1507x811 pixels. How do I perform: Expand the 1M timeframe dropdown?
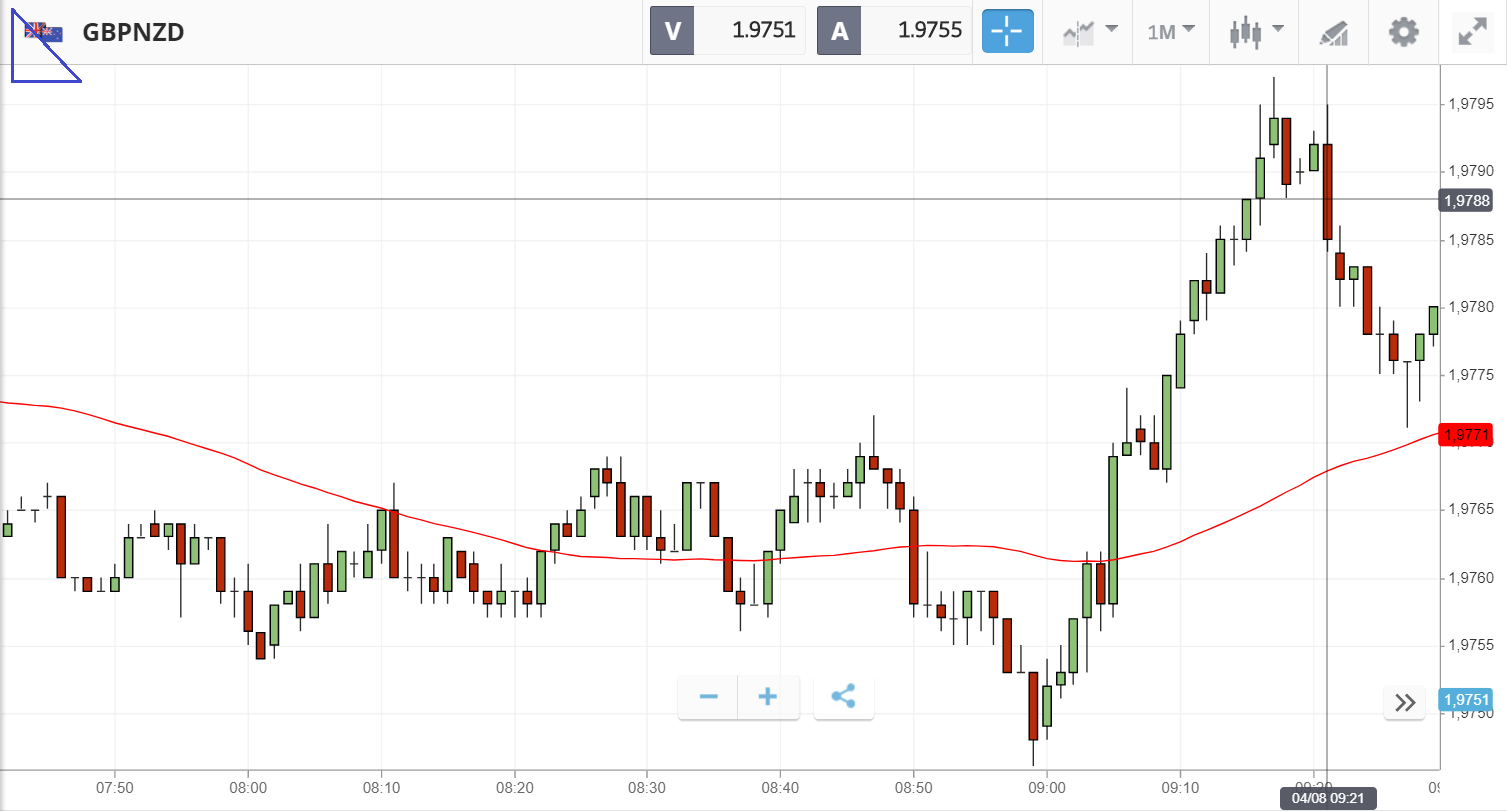tap(1171, 31)
